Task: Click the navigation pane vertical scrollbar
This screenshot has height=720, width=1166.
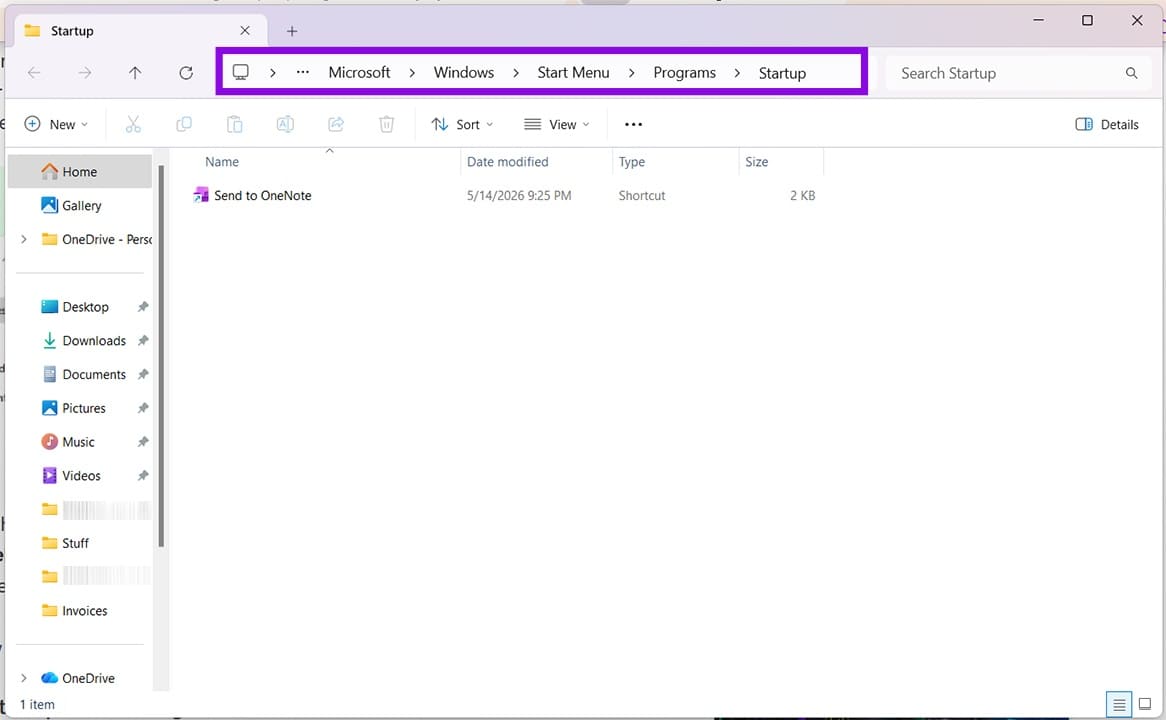Action: [x=161, y=356]
